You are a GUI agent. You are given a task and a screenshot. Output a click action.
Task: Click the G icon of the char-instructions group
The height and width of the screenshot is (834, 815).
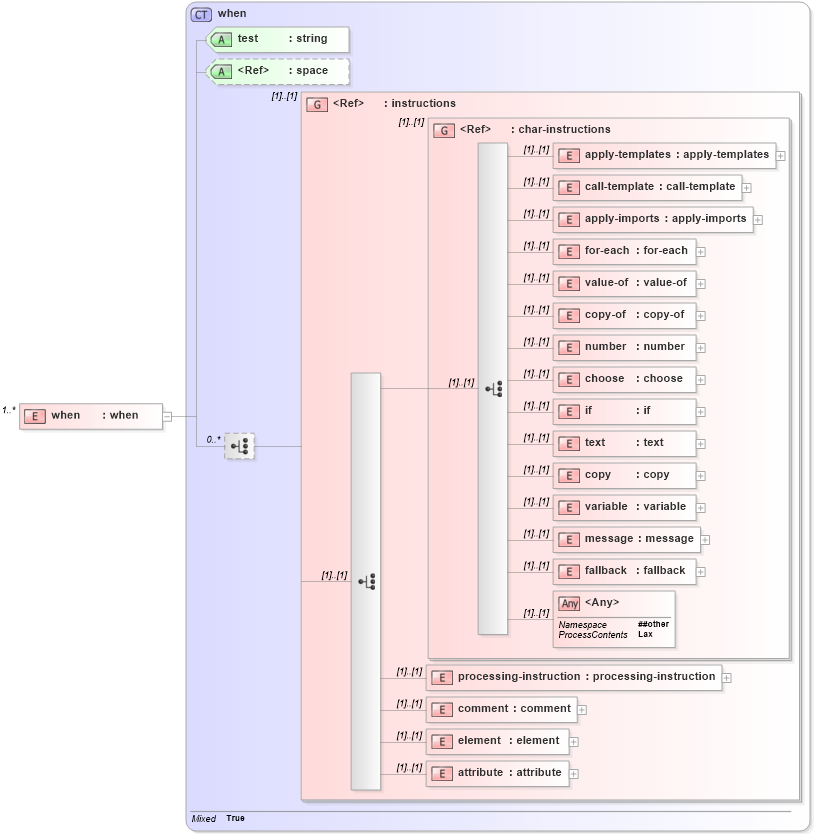point(444,129)
